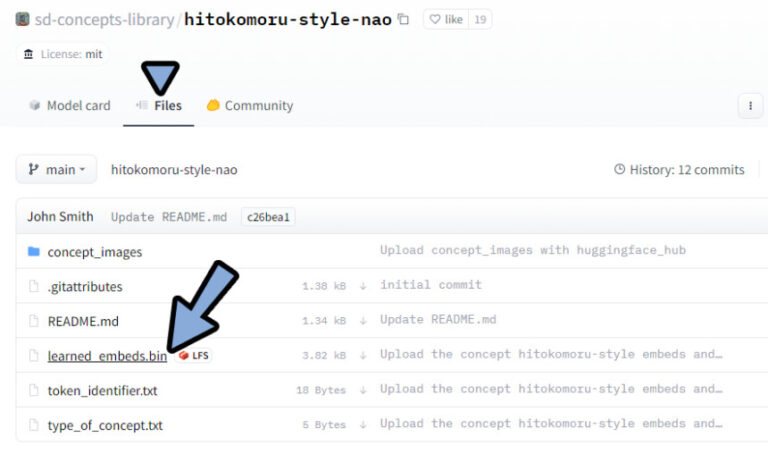The width and height of the screenshot is (768, 462).
Task: Switch to the Files tab
Action: pyautogui.click(x=159, y=105)
